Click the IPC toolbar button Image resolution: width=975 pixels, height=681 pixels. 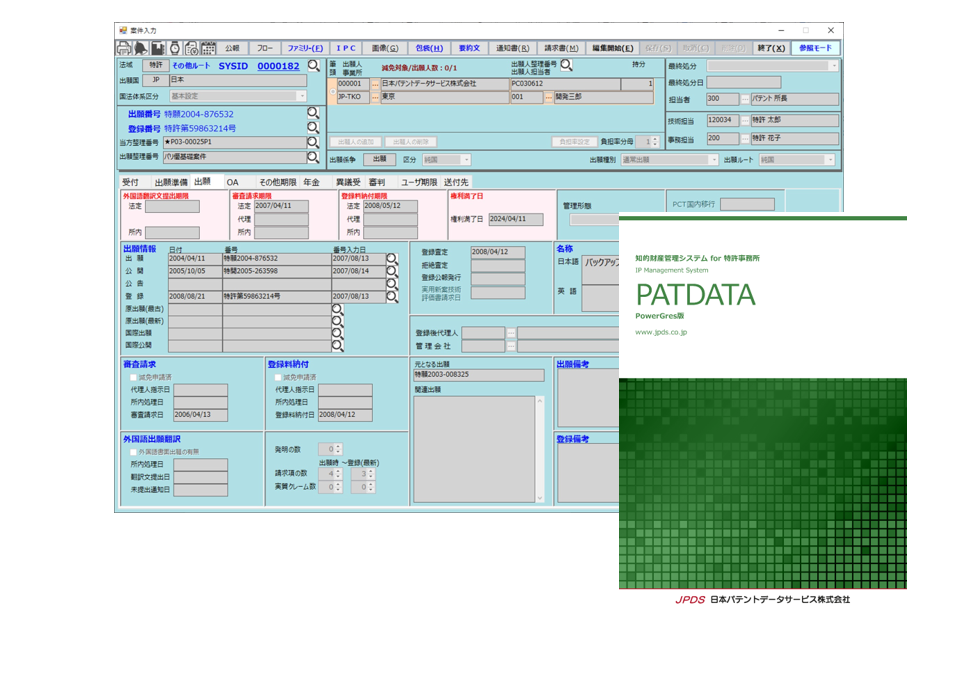(x=346, y=48)
